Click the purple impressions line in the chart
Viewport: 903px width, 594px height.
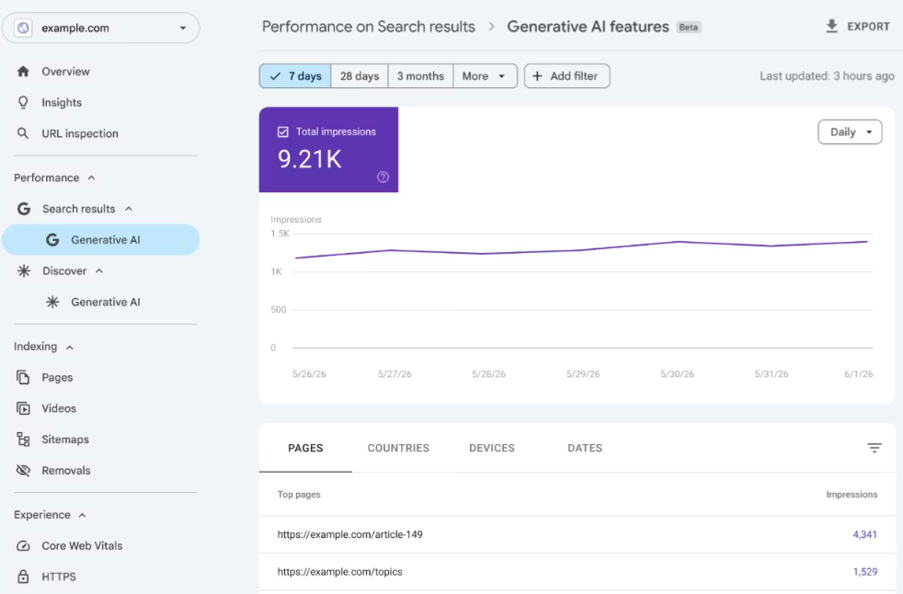[x=582, y=250]
